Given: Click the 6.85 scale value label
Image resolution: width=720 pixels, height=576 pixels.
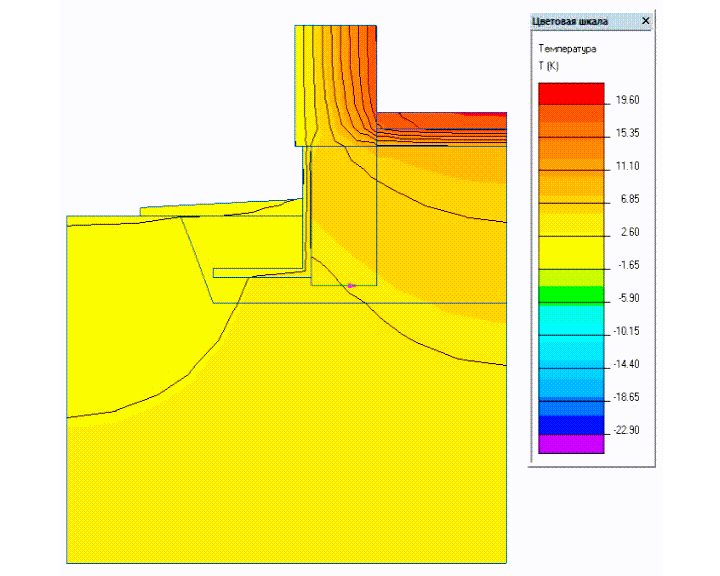Looking at the screenshot, I should click(629, 199).
